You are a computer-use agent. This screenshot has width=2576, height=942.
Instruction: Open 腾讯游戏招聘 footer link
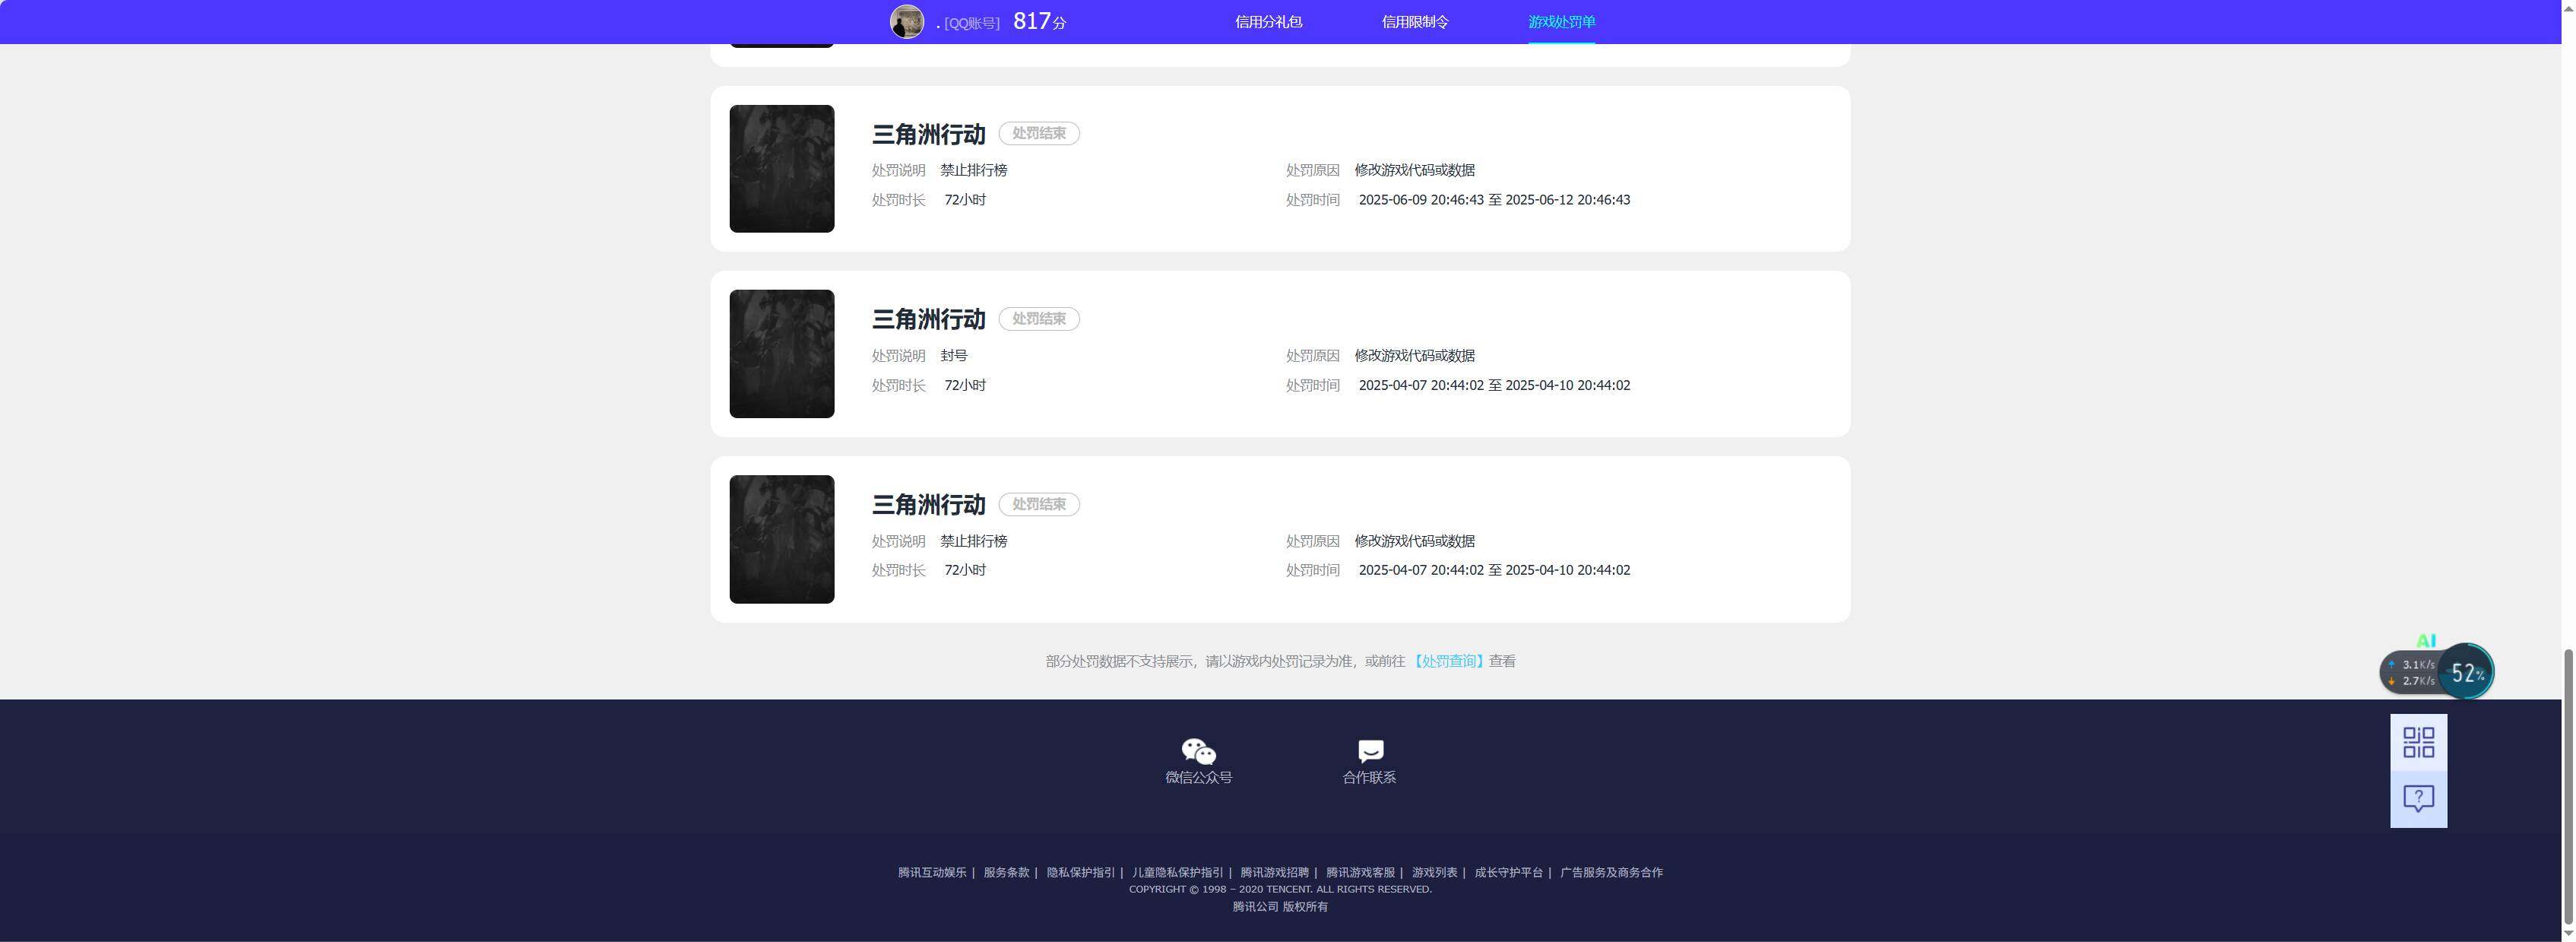click(1274, 872)
